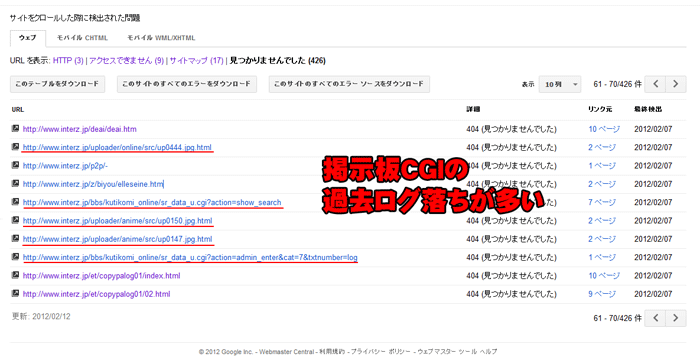Screen dimensions: 700x360
Task: Open the 10 ページ link for deai.htm
Action: tap(604, 129)
